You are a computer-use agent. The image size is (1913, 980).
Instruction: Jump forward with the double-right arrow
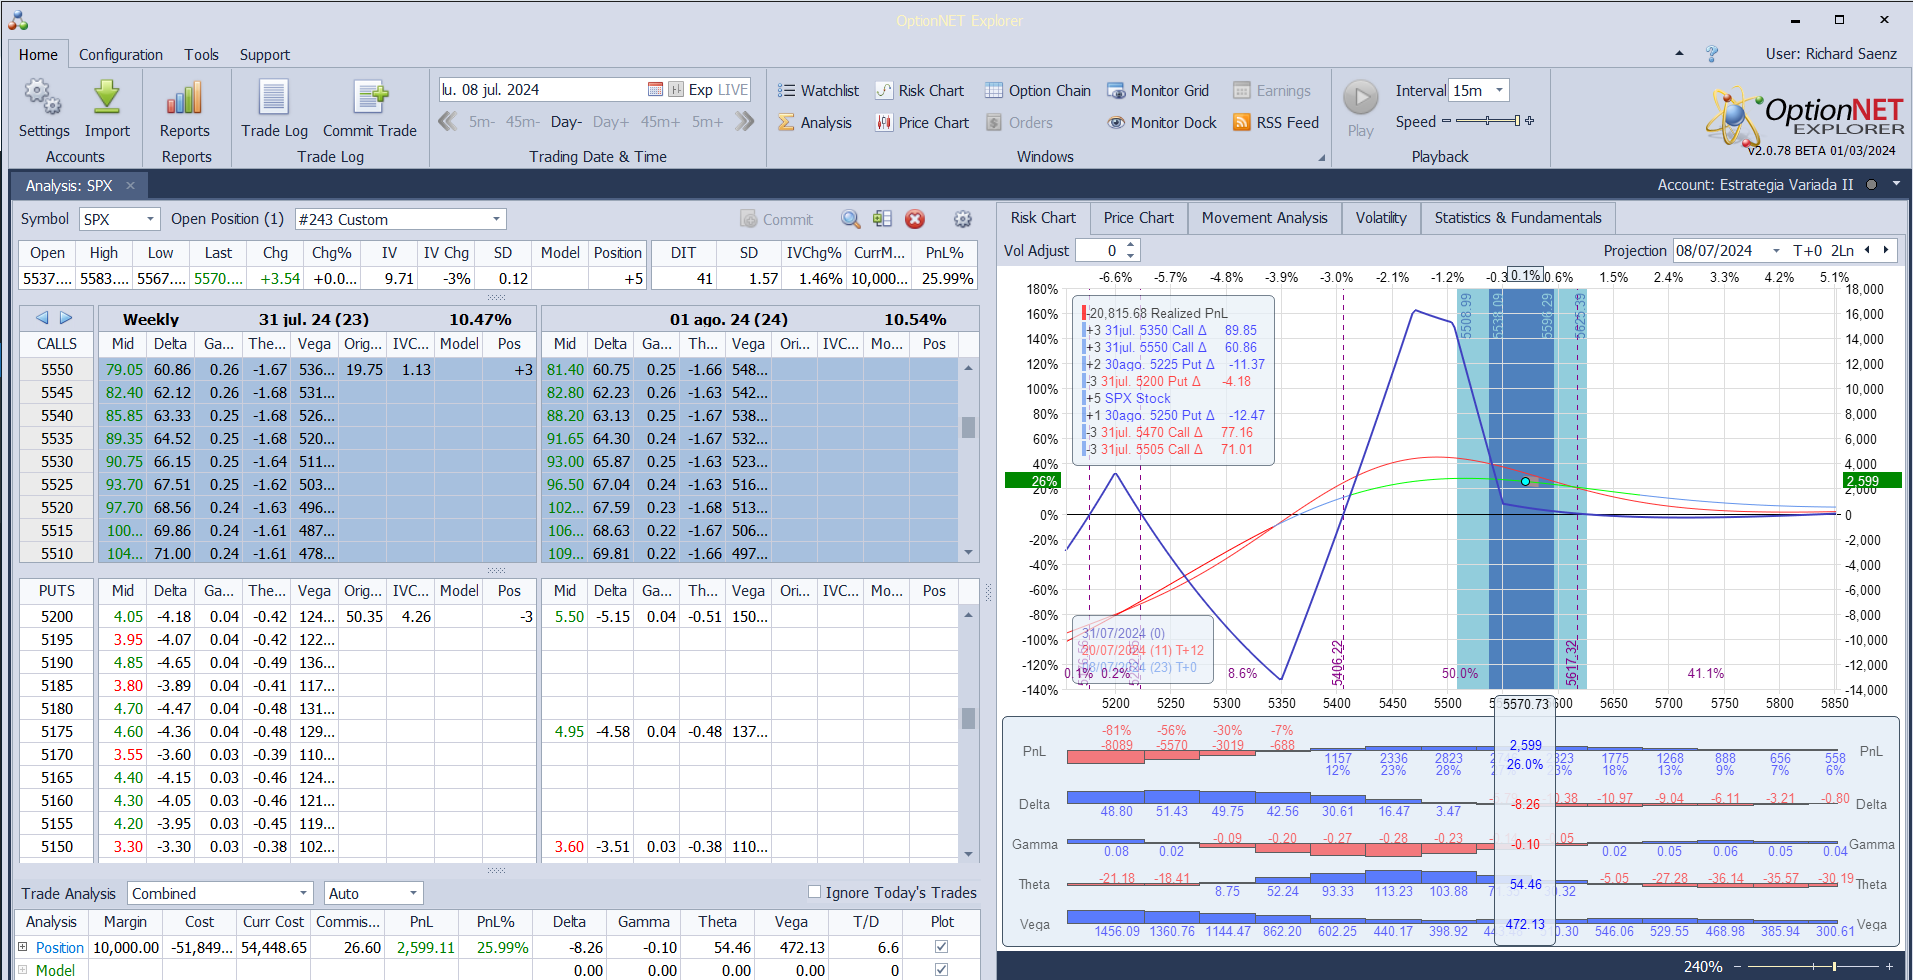coord(745,122)
